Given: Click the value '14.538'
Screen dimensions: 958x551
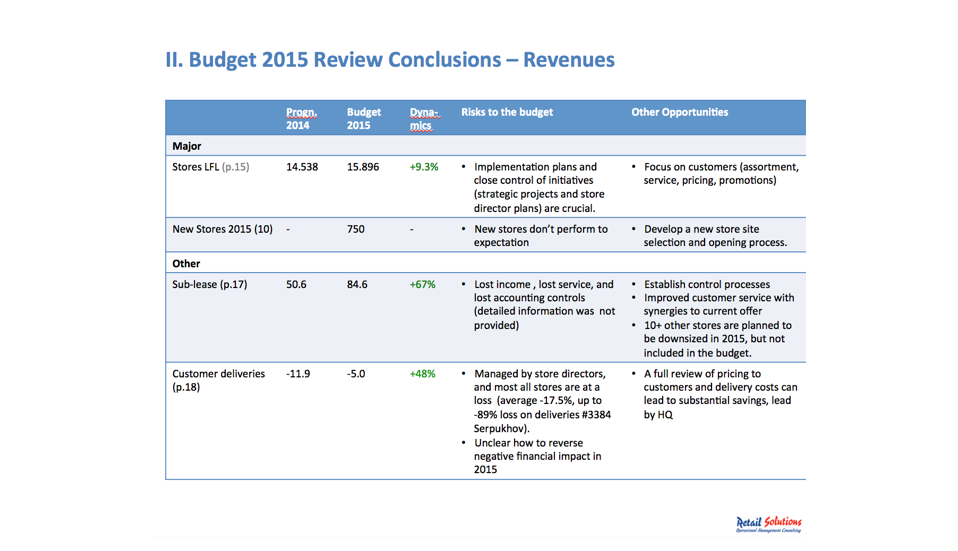Looking at the screenshot, I should click(x=302, y=167).
